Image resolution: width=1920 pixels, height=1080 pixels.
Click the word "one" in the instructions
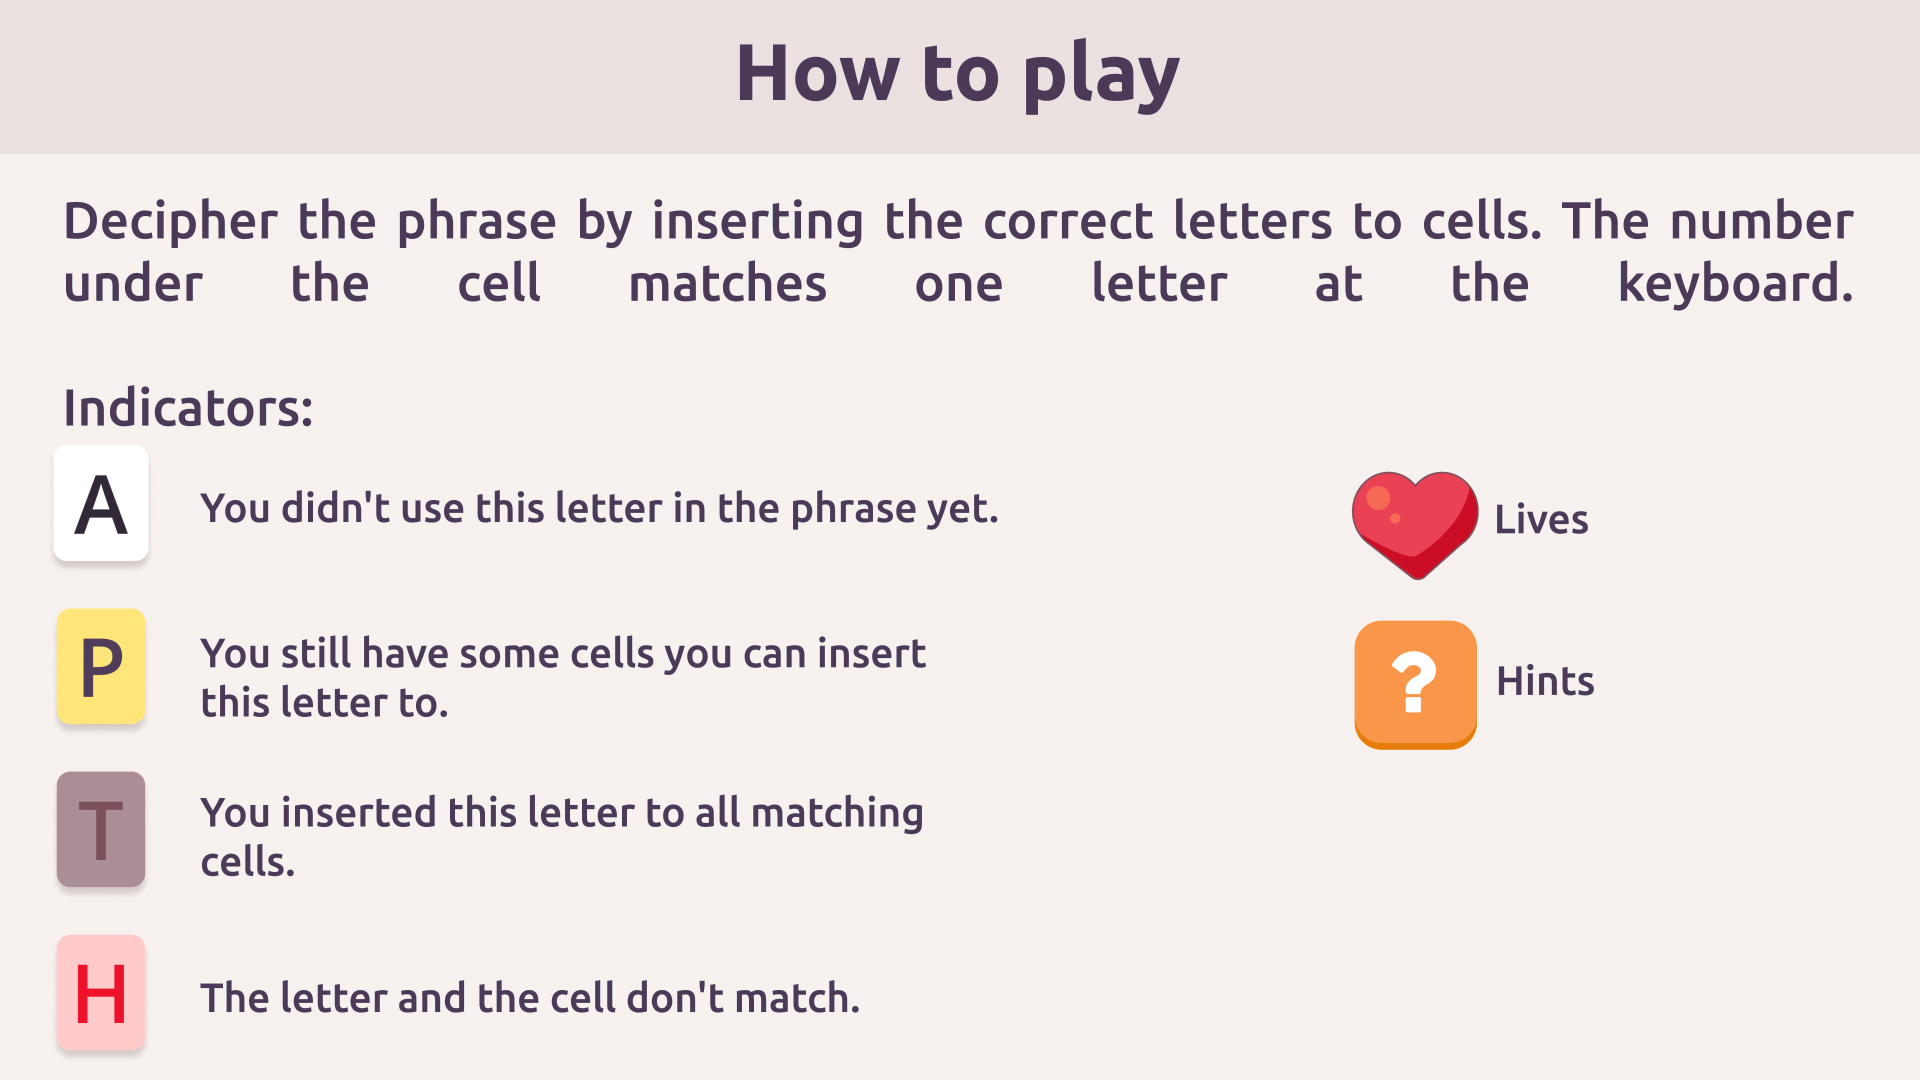(x=958, y=284)
